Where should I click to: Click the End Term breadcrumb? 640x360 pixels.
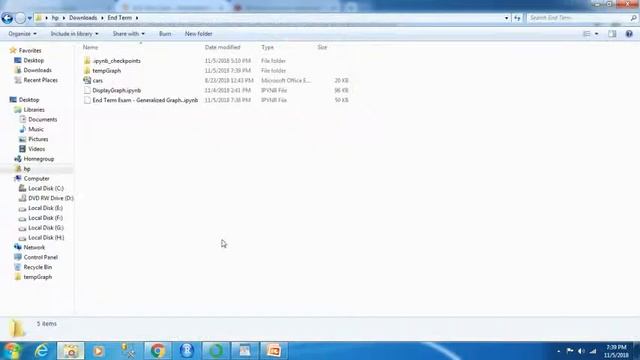[120, 18]
